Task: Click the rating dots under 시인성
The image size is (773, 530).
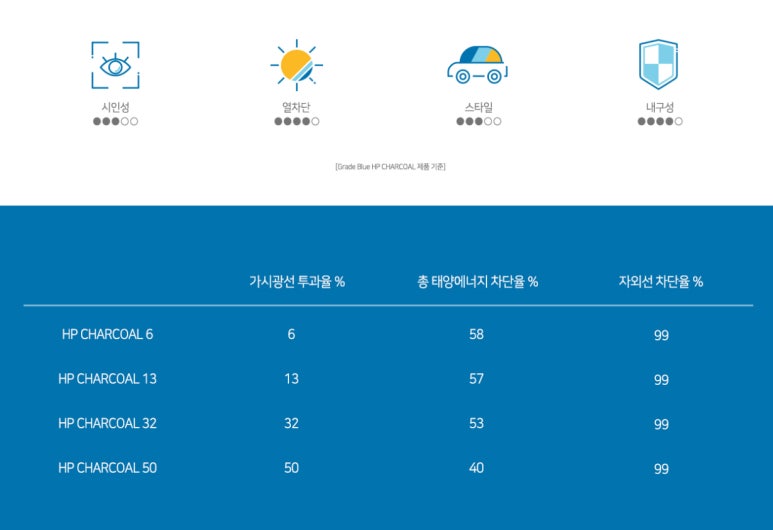Action: click(115, 122)
